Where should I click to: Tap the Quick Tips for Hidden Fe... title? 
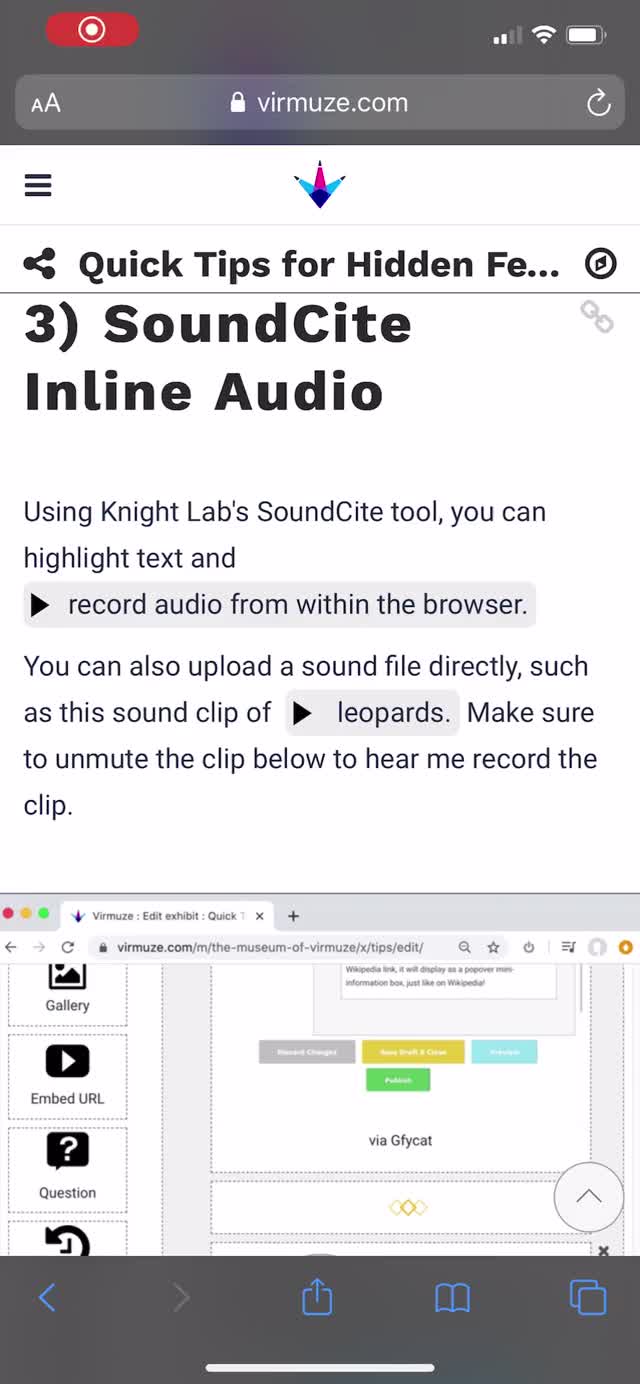(x=319, y=264)
